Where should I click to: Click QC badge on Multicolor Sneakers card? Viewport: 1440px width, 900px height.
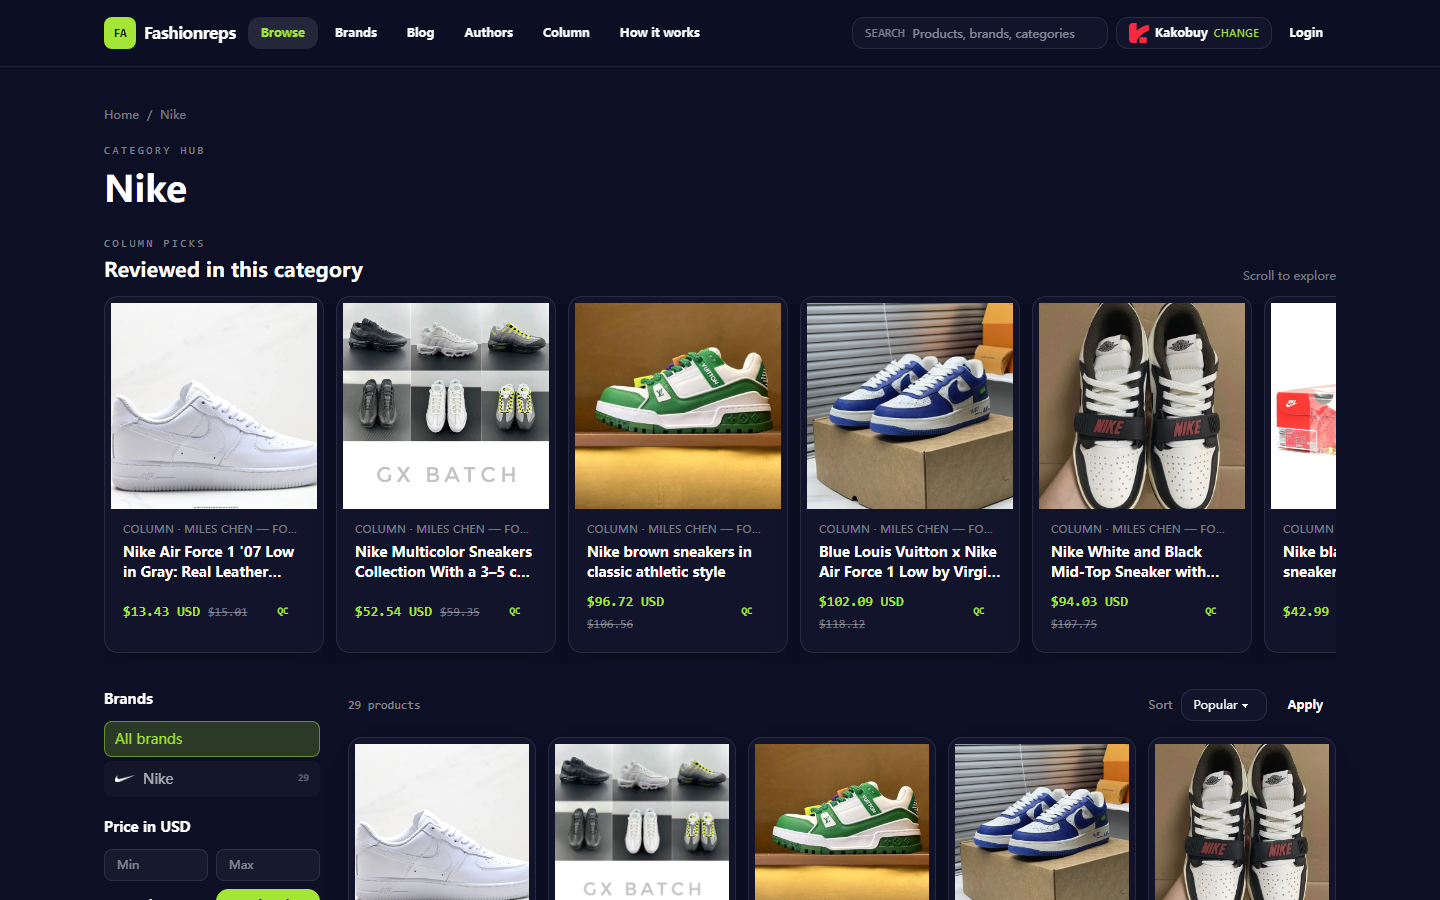[515, 611]
